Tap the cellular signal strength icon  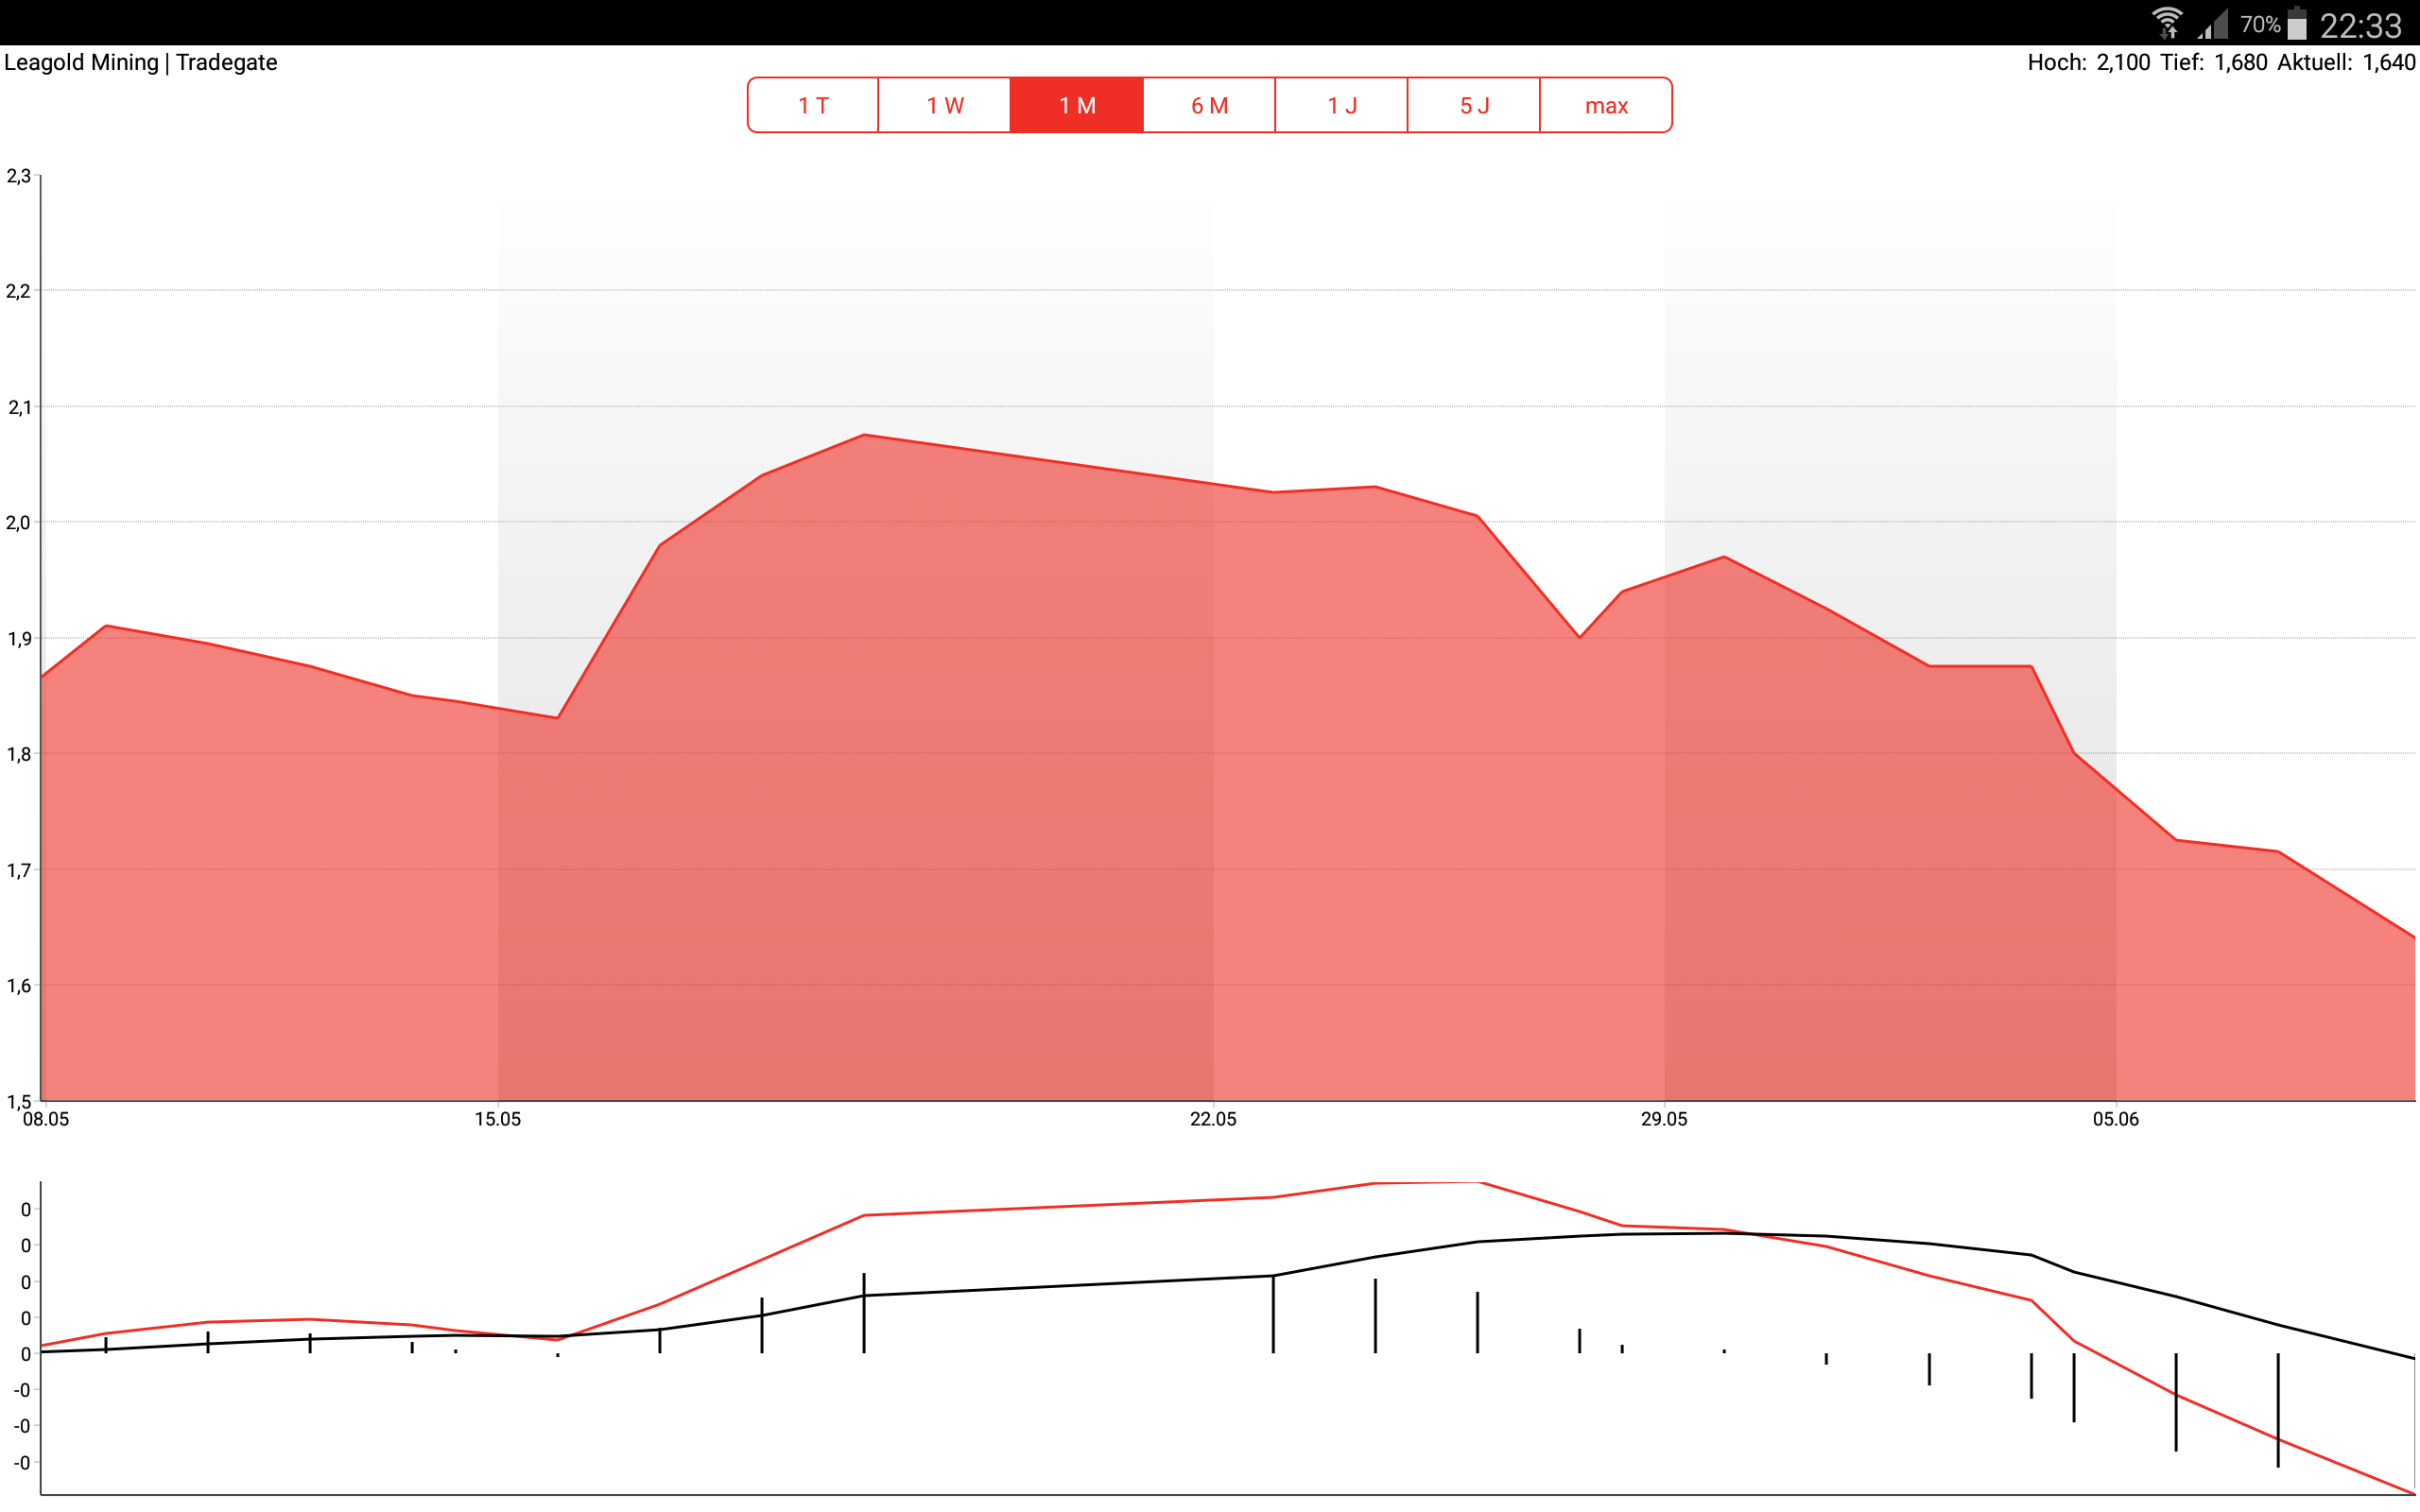coord(2213,23)
